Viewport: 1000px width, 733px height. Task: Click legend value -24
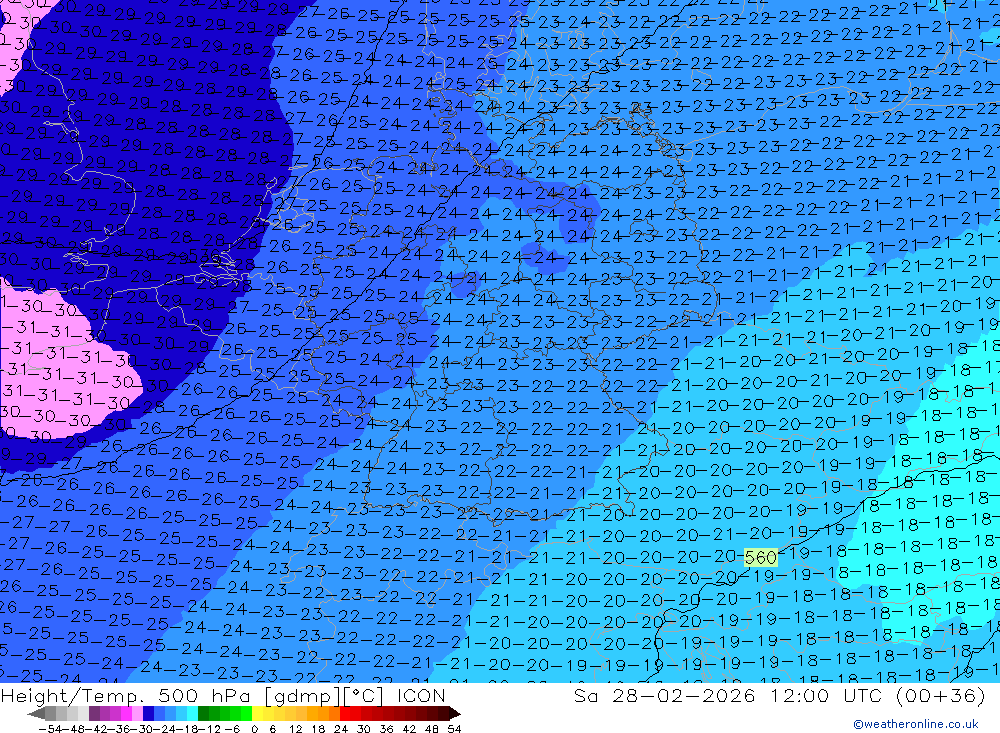(165, 729)
